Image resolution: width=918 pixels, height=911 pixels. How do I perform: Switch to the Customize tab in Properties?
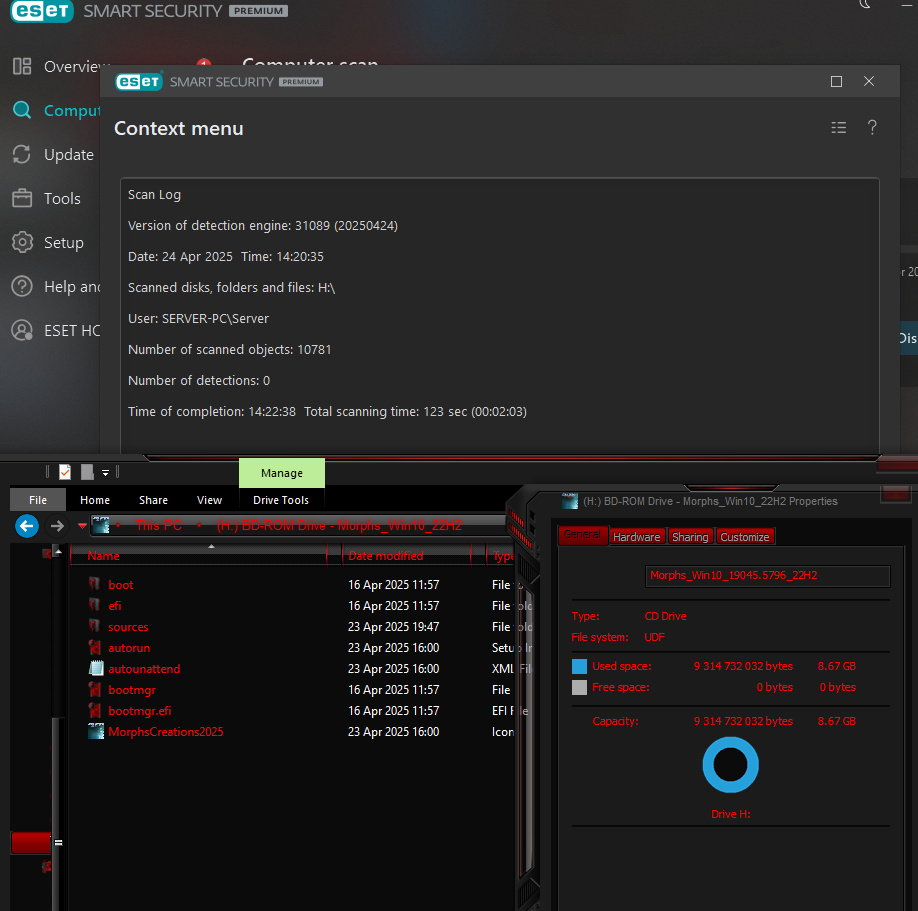tap(745, 537)
